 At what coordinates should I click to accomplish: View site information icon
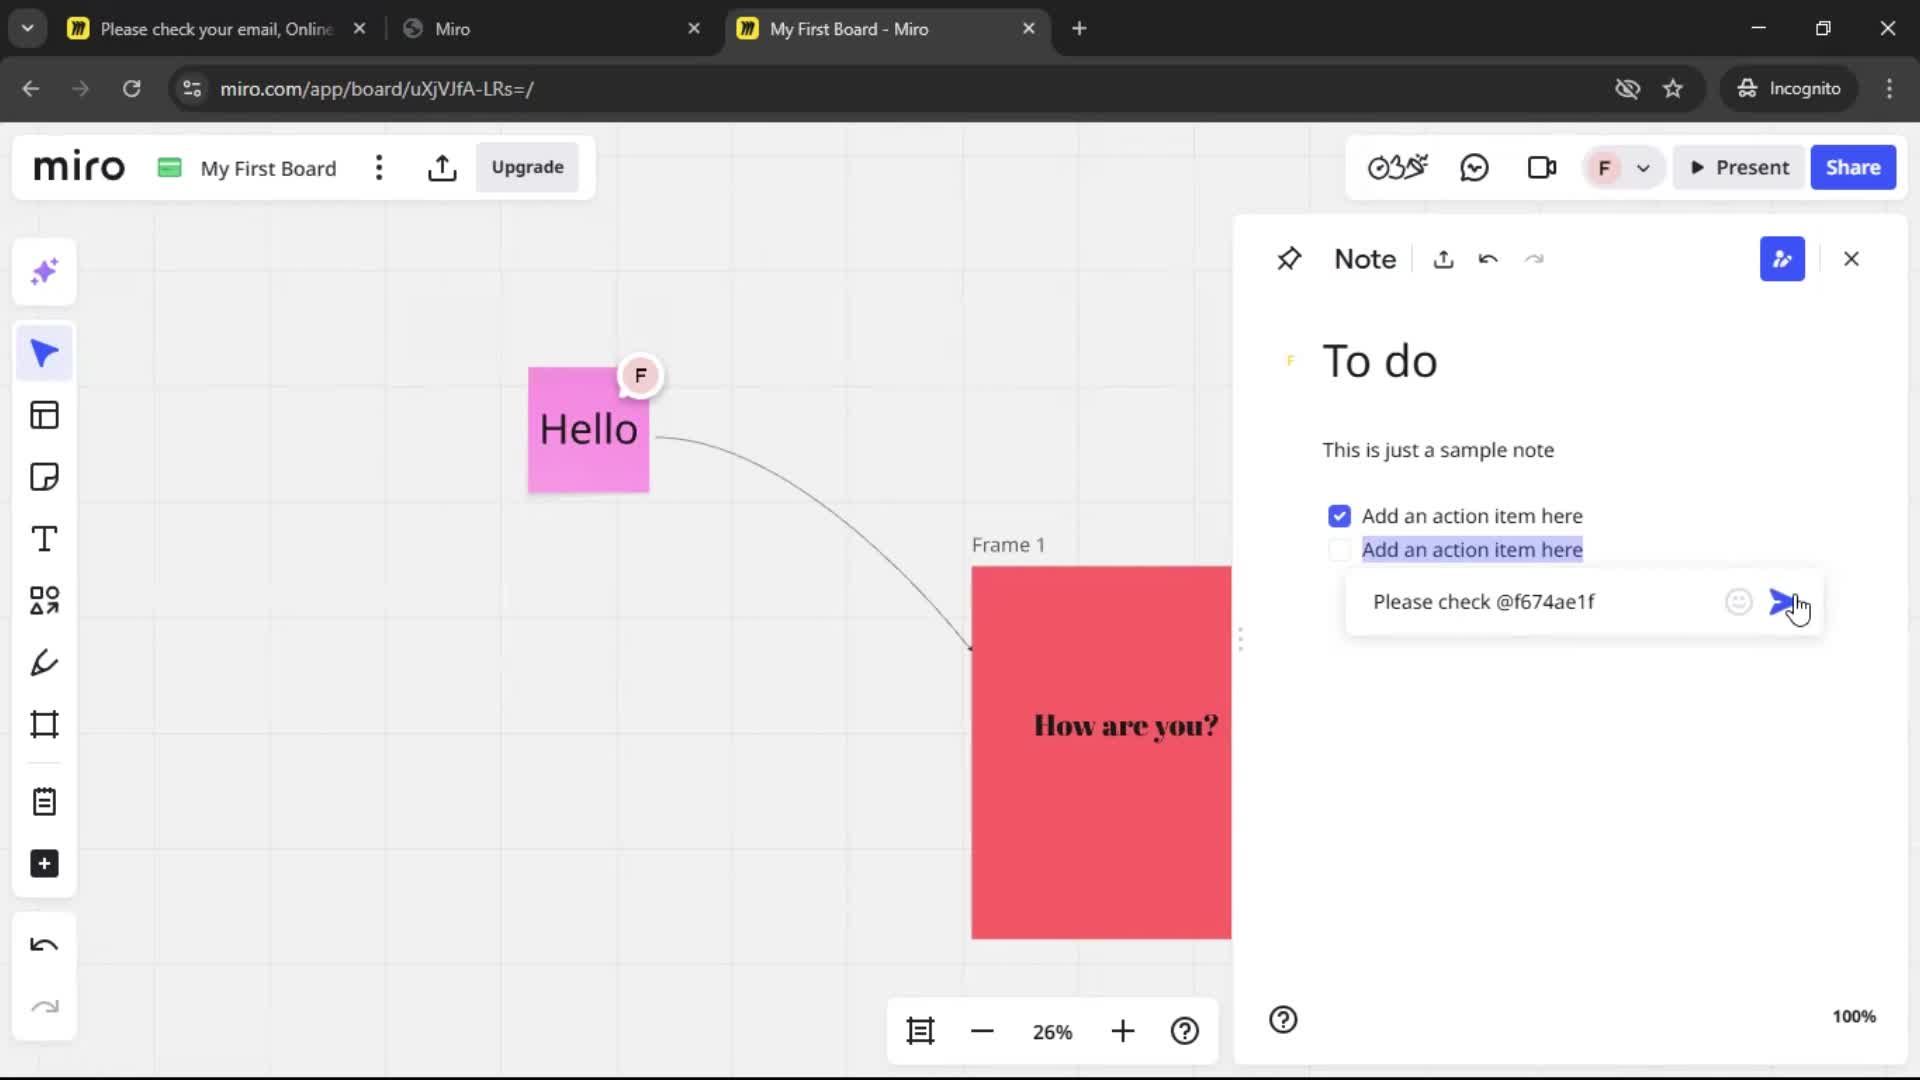[192, 89]
